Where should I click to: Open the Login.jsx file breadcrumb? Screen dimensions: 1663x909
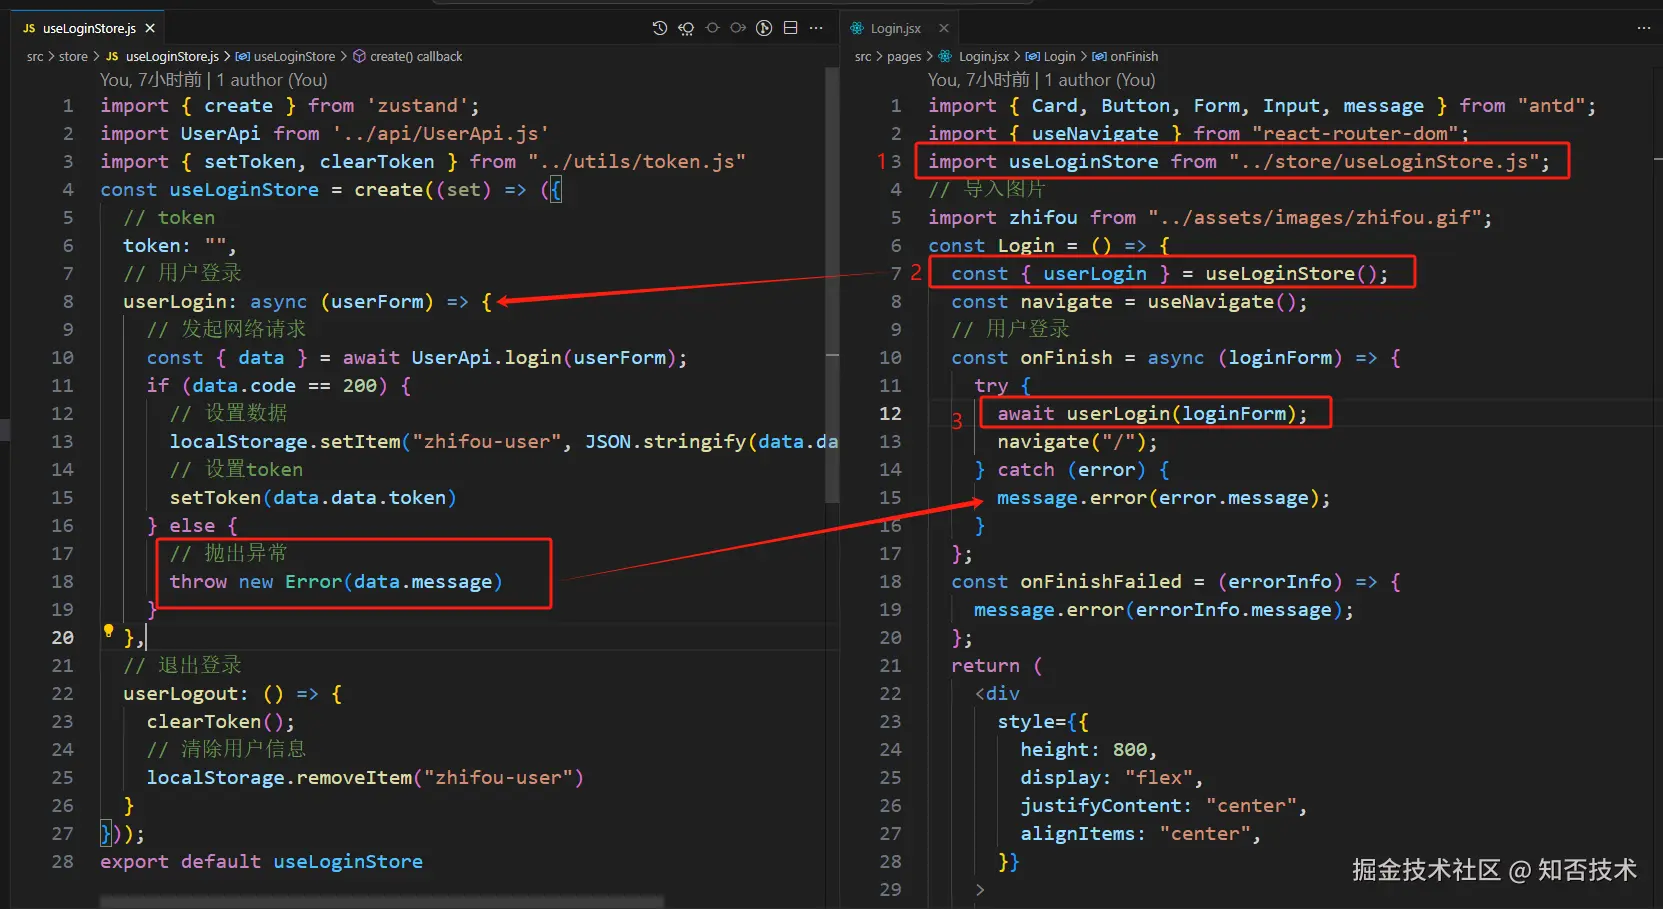(x=974, y=56)
